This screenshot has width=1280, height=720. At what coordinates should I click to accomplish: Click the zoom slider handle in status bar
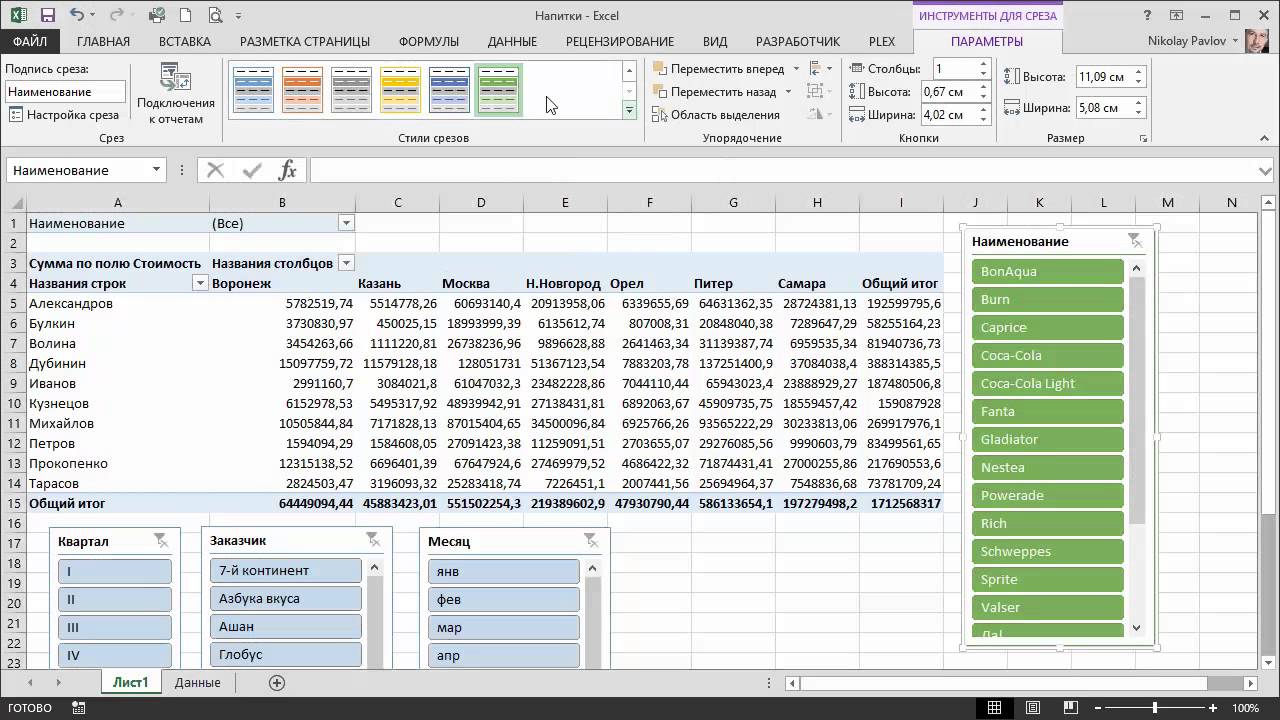click(x=1155, y=708)
